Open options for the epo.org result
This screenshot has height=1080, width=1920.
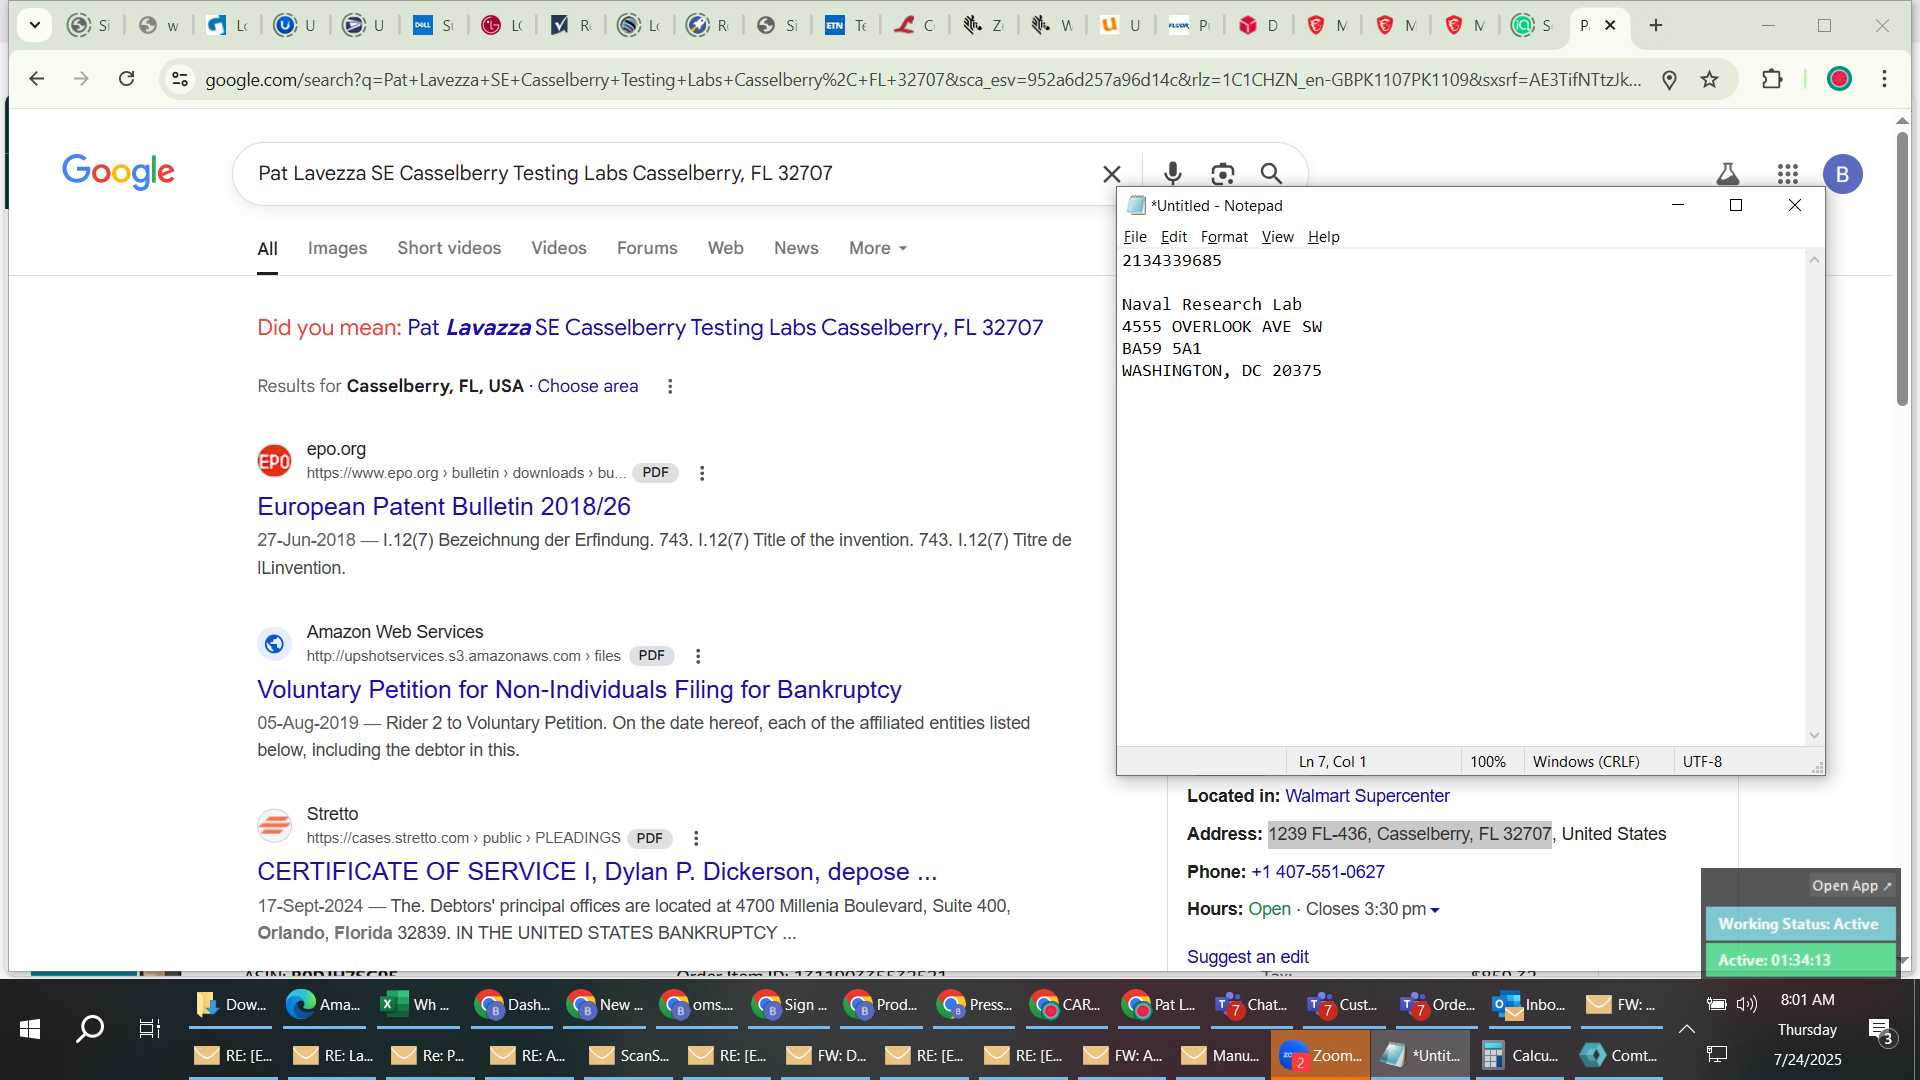[x=702, y=473]
